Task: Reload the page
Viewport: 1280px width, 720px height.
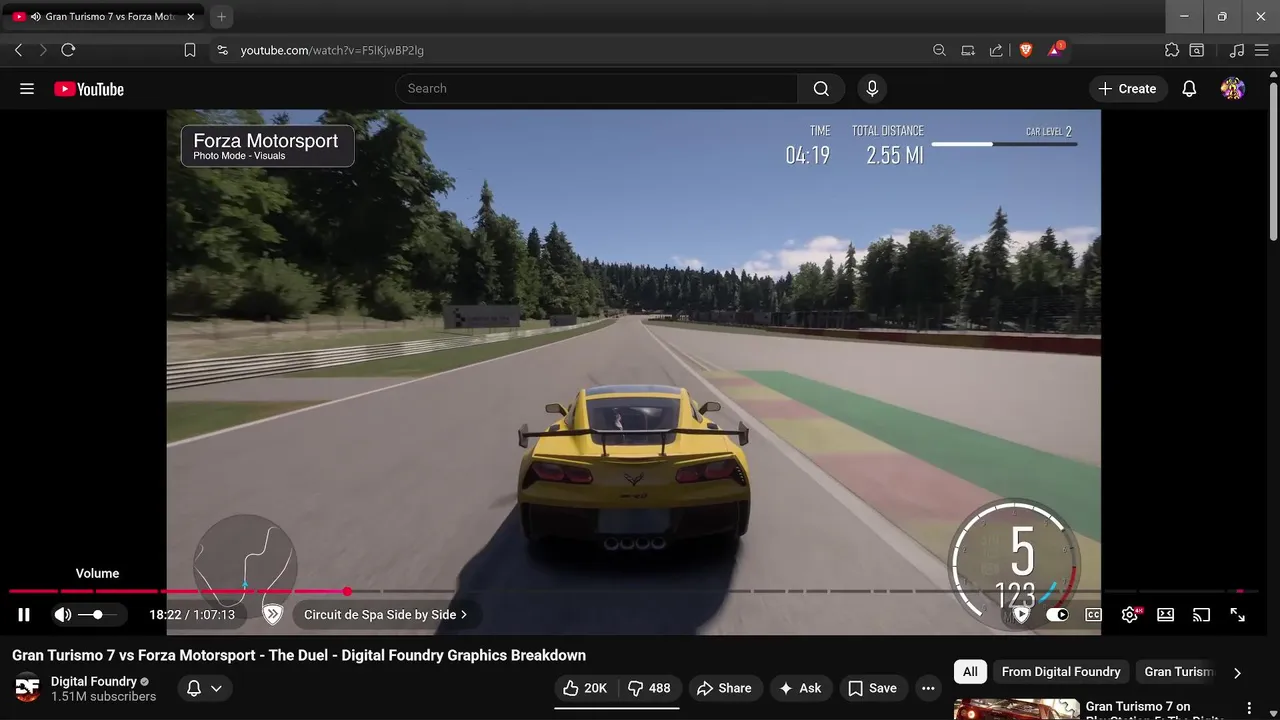Action: pos(68,50)
